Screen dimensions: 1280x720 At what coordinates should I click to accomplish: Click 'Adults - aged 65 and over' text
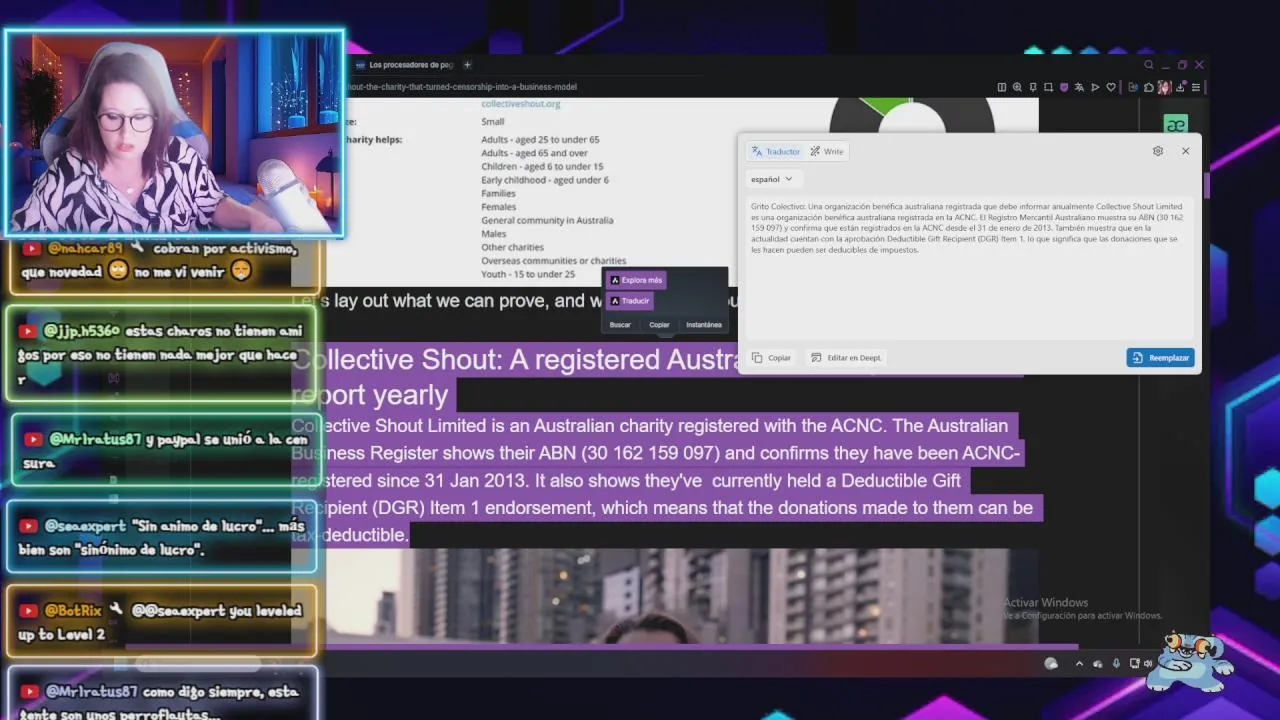[534, 153]
